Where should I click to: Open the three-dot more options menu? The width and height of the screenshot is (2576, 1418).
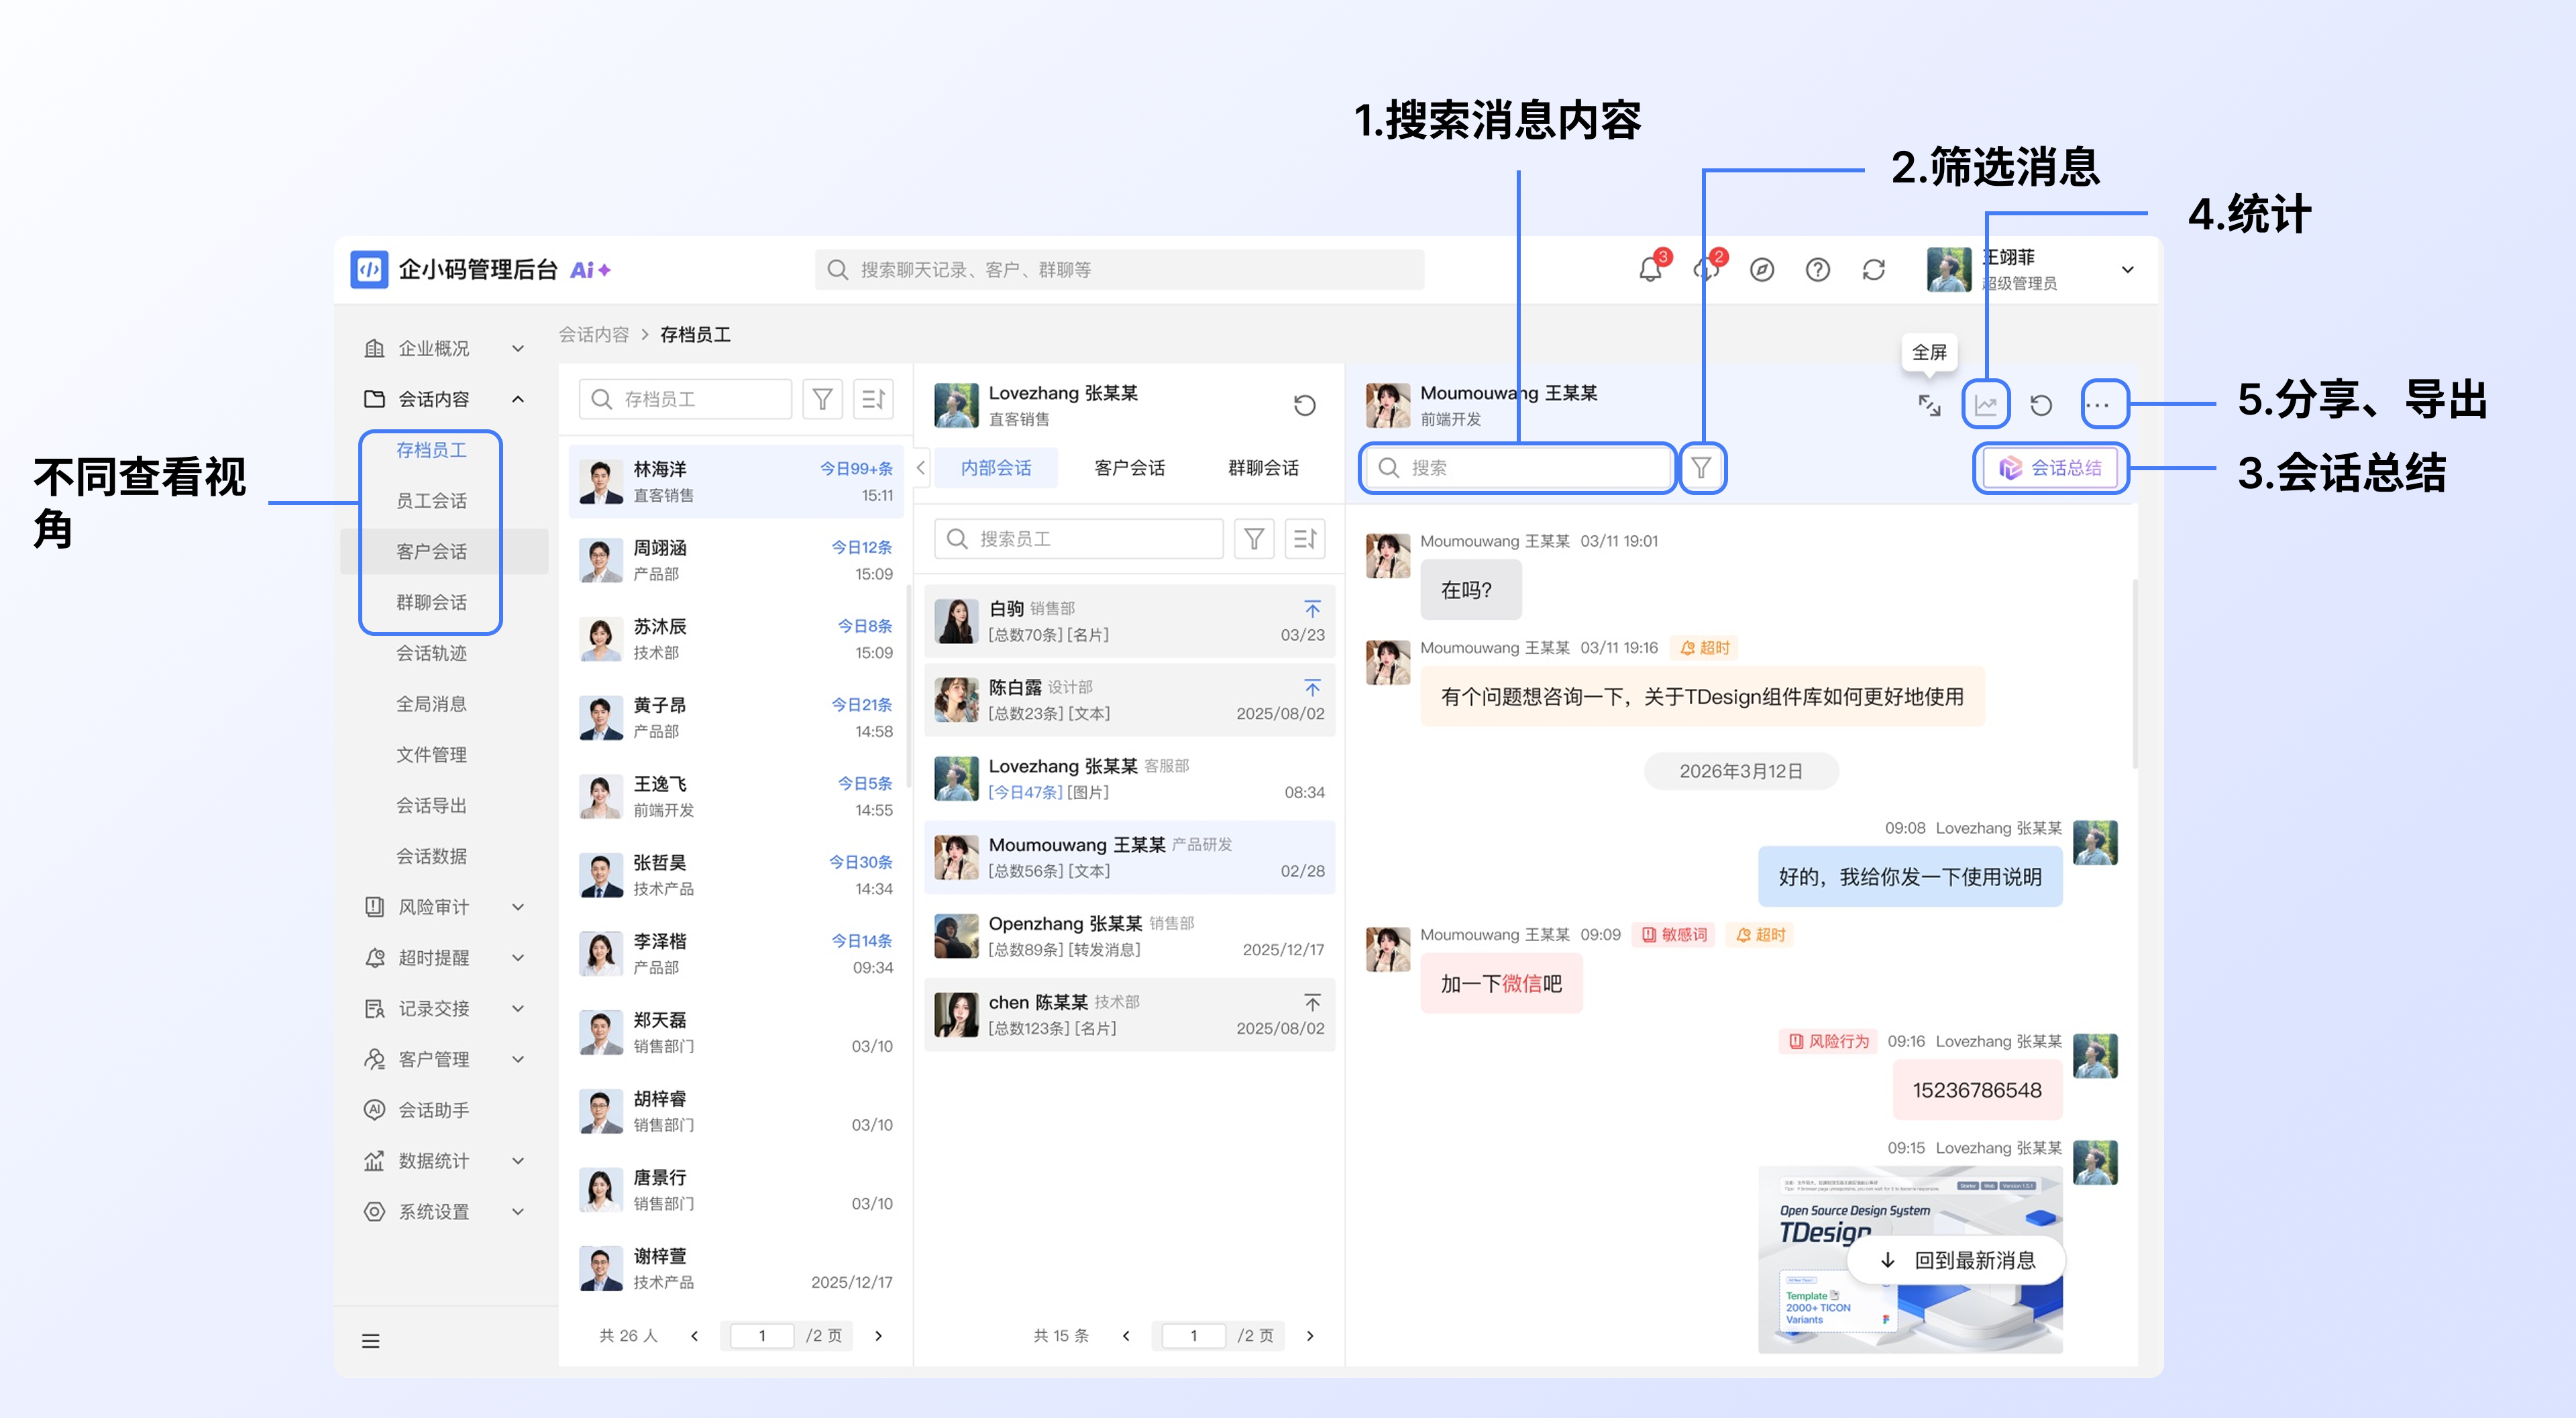[2097, 405]
